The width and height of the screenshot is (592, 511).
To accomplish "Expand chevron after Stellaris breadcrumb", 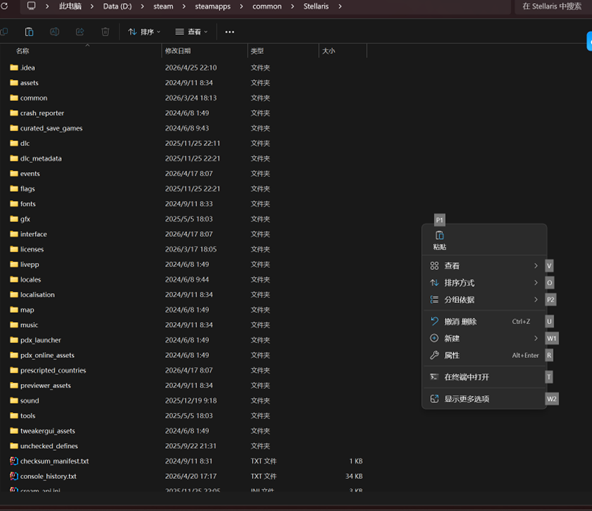I will coord(340,6).
